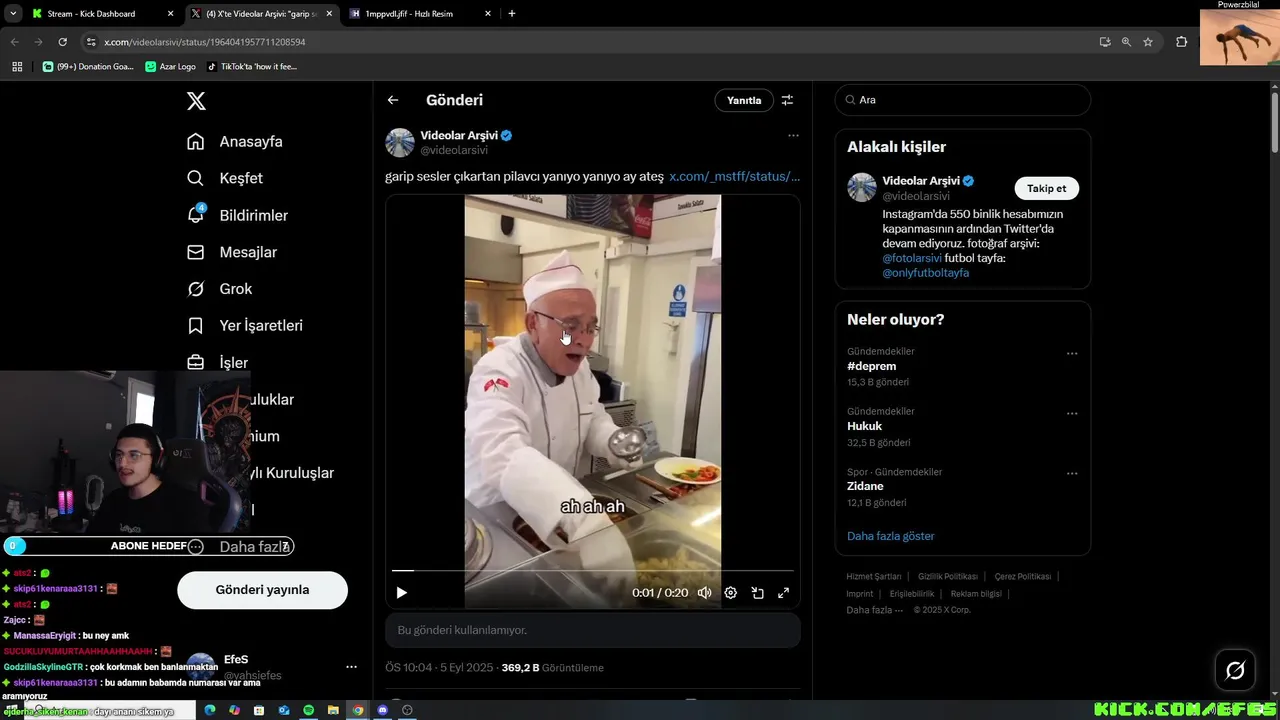Open Keşfet (explore) from the sidebar
This screenshot has width=1280, height=720.
pos(225,178)
